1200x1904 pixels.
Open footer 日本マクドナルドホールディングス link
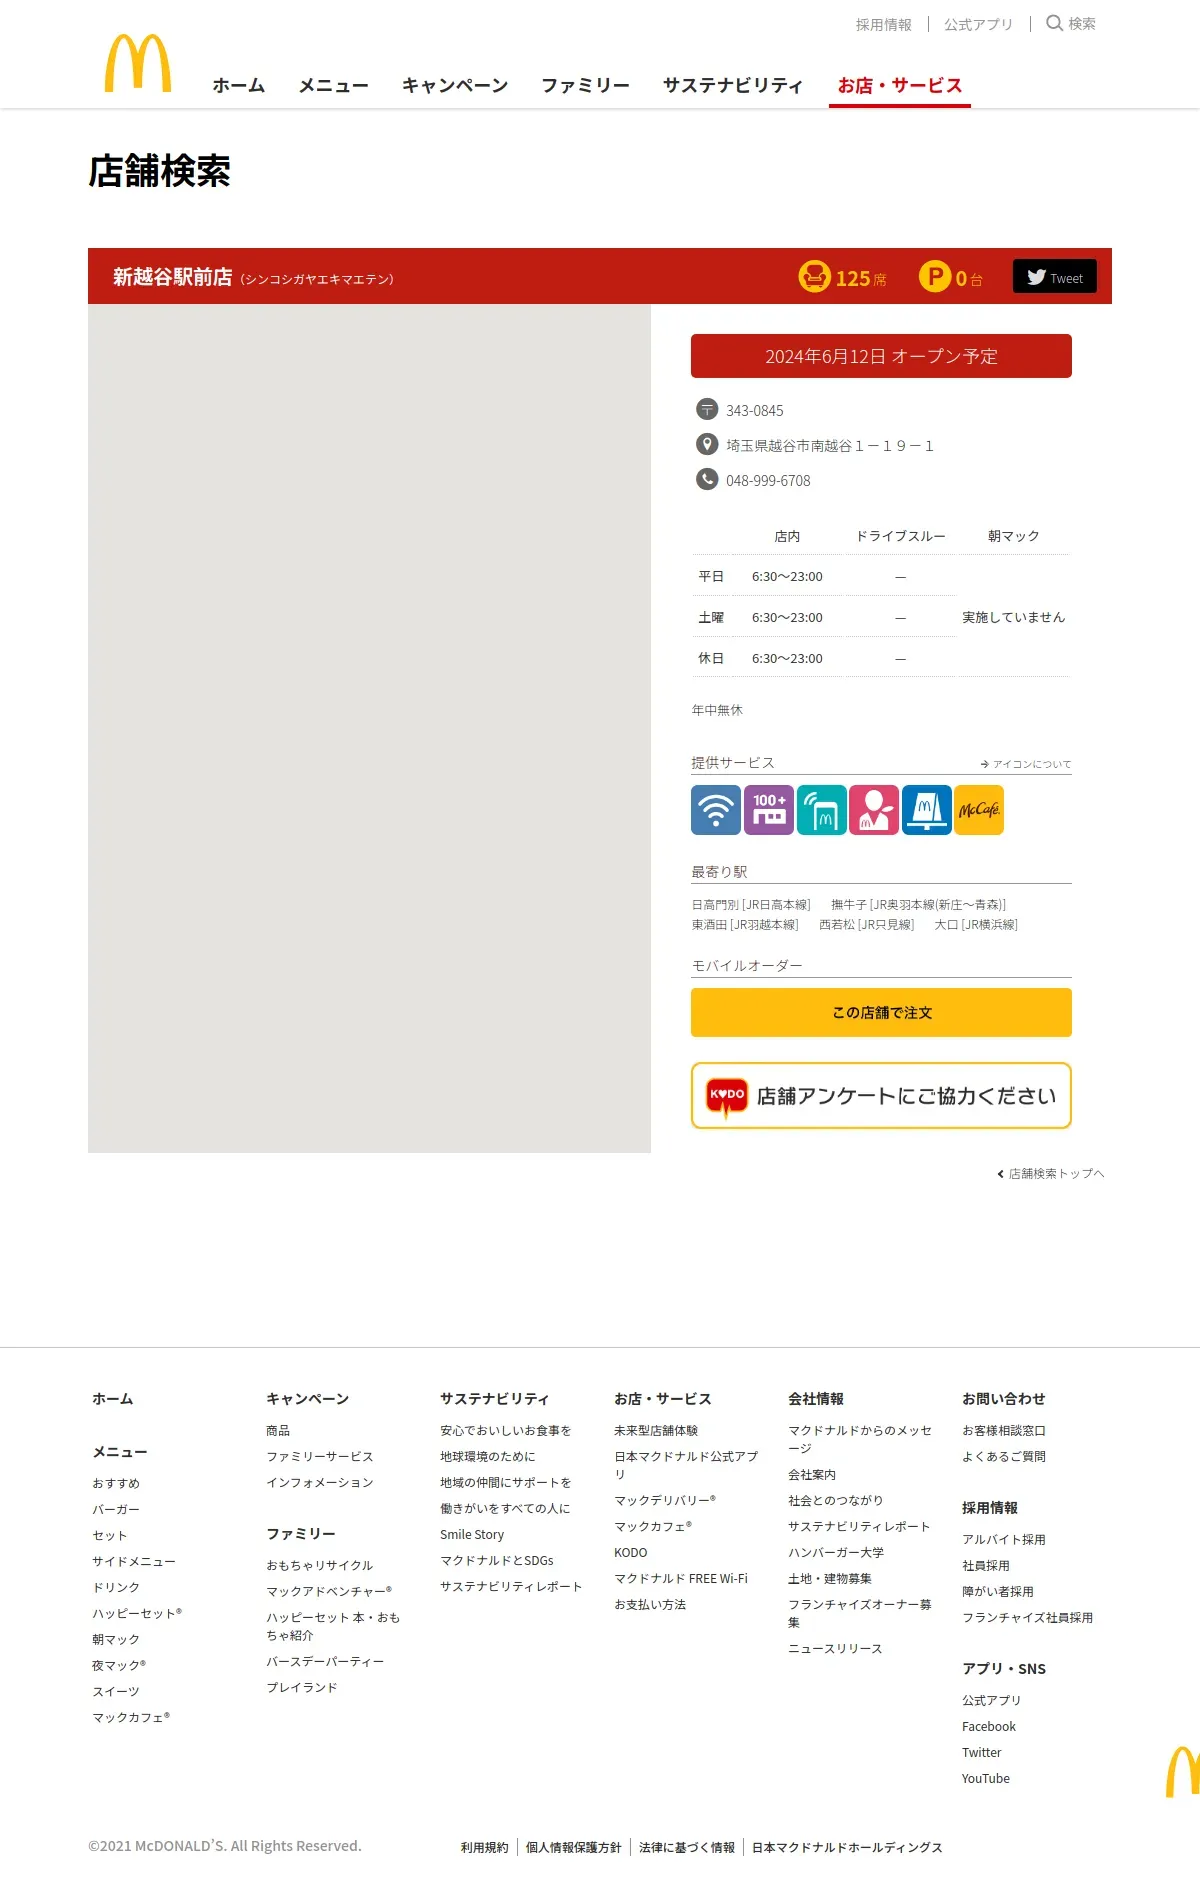pos(847,1847)
